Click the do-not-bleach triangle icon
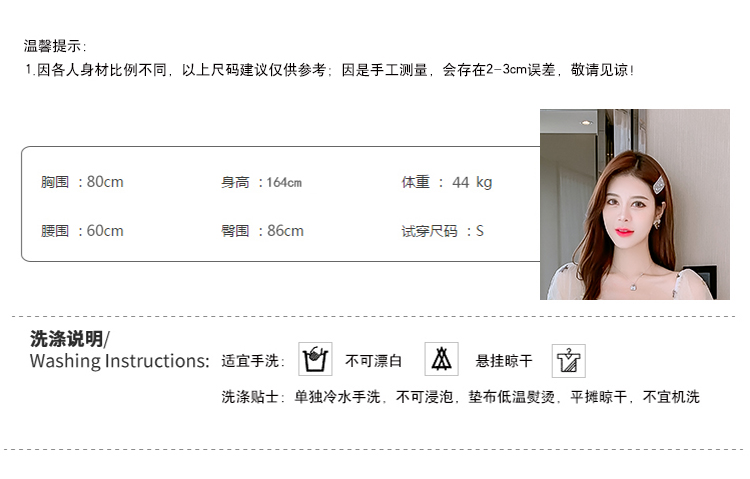Viewport: 750px width, 479px height. coord(441,359)
